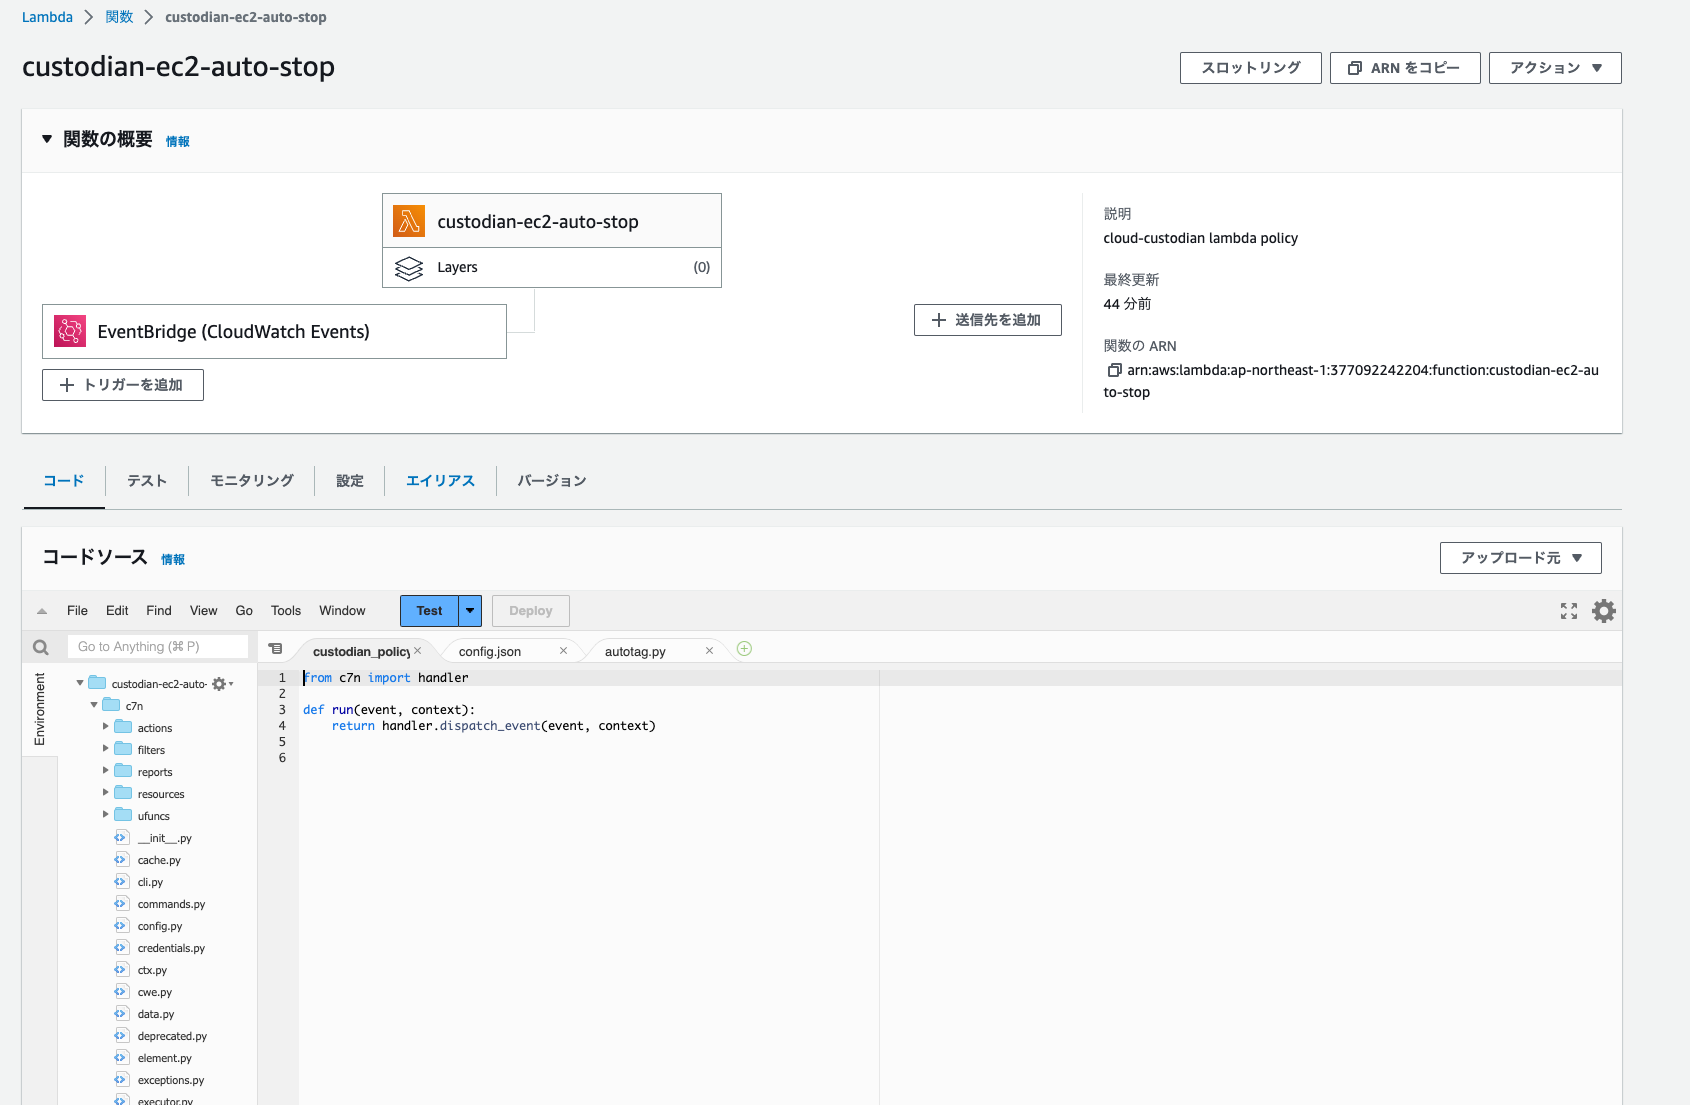Open the アップロード元 dropdown
Image resolution: width=1690 pixels, height=1105 pixels.
click(1521, 558)
